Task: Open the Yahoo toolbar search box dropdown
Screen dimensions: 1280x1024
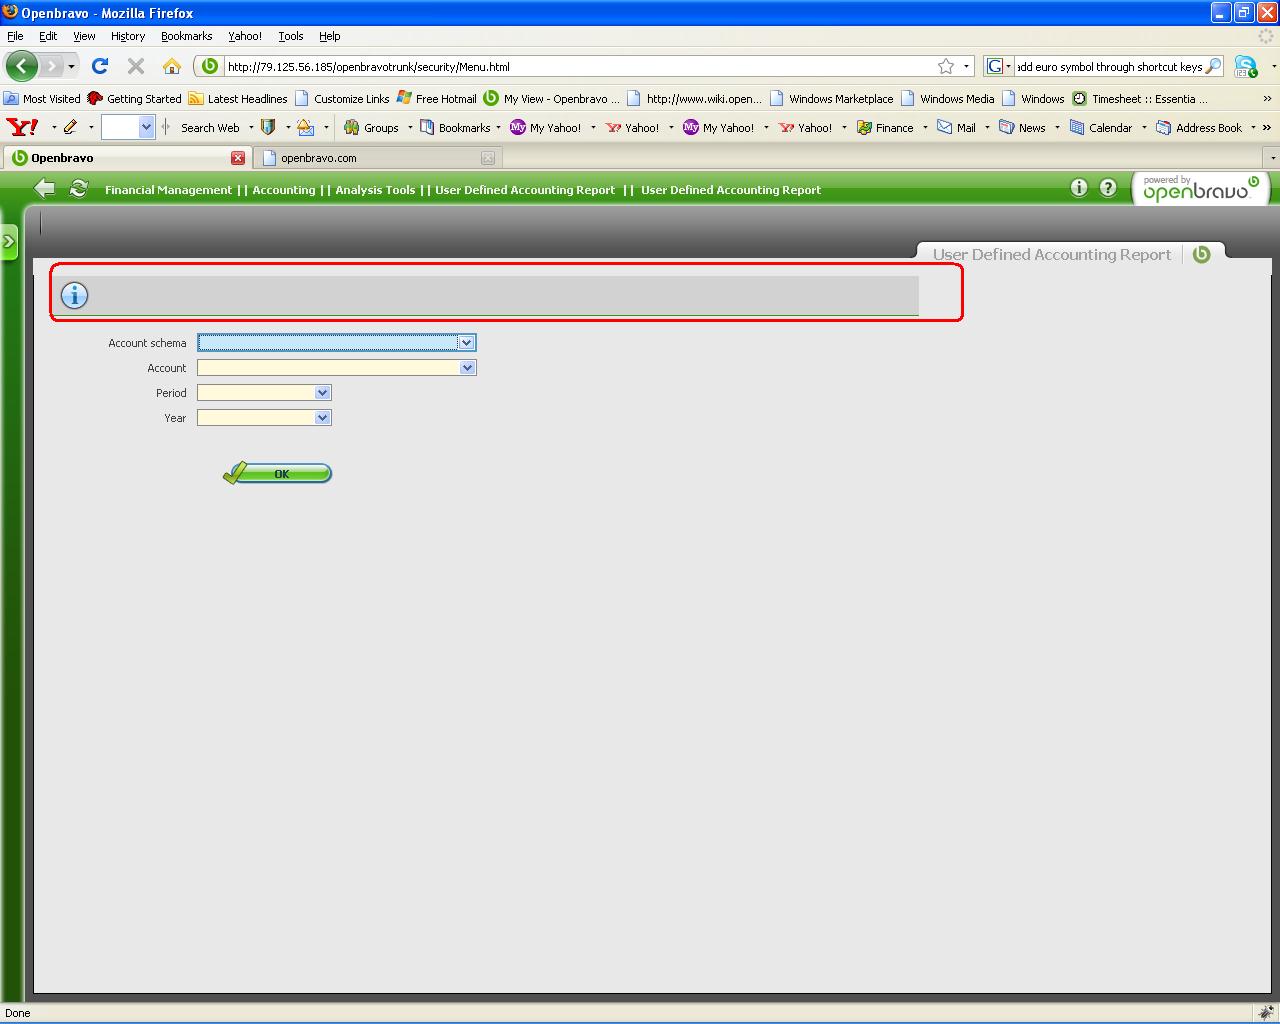Action: [146, 127]
